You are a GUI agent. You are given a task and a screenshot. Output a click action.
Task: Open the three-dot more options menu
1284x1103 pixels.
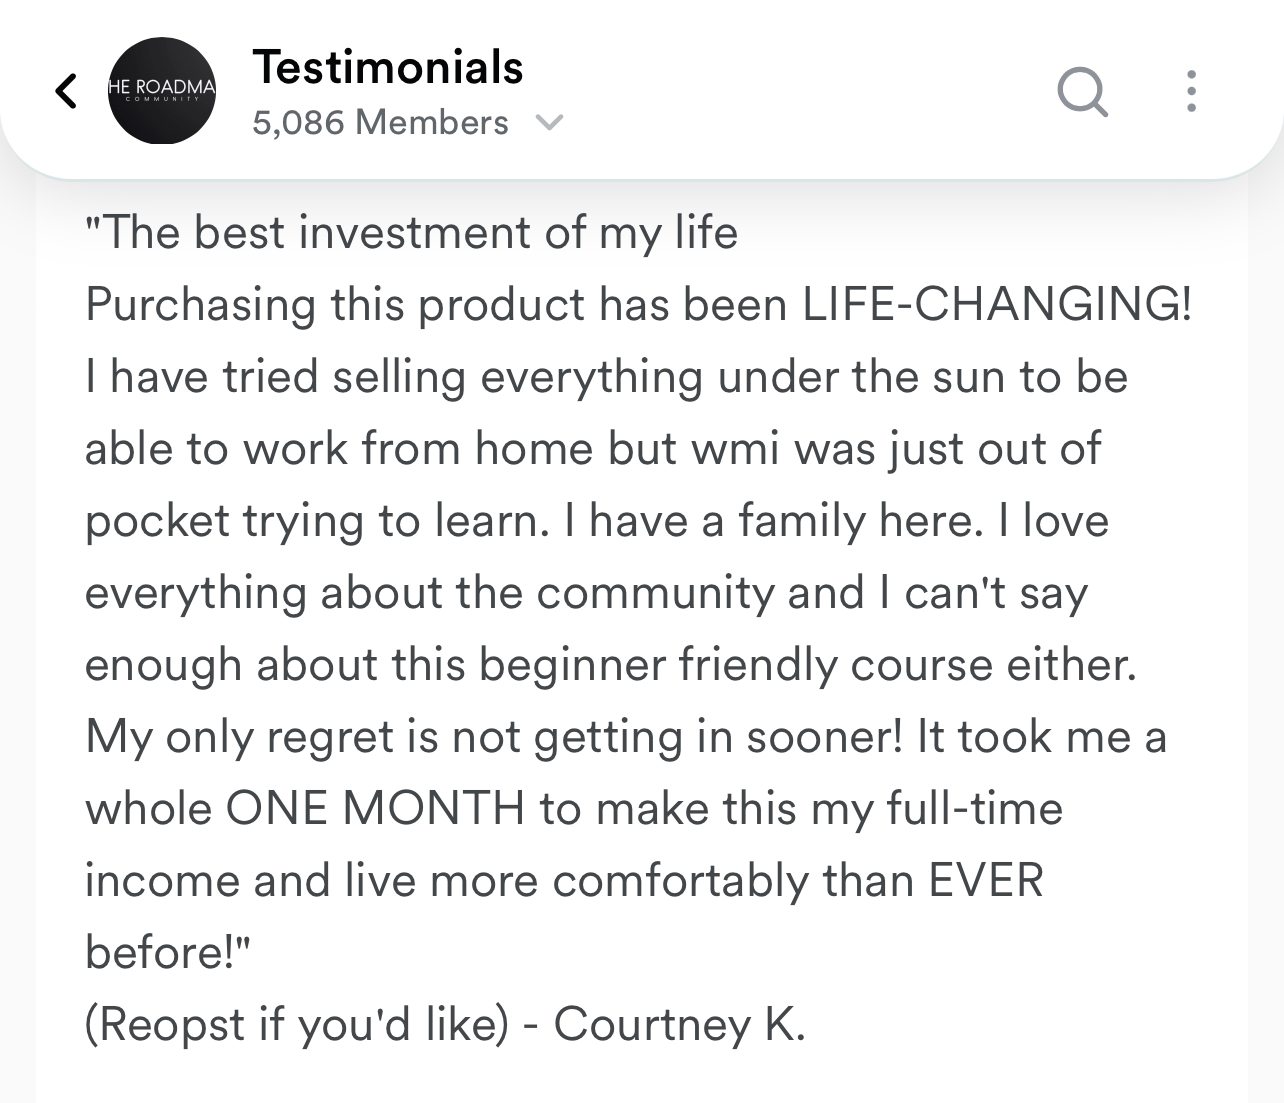coord(1190,91)
